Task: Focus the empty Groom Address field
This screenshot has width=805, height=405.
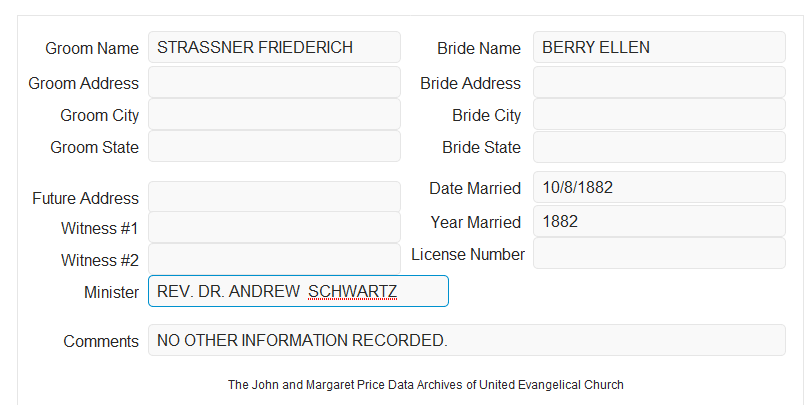Action: coord(274,82)
